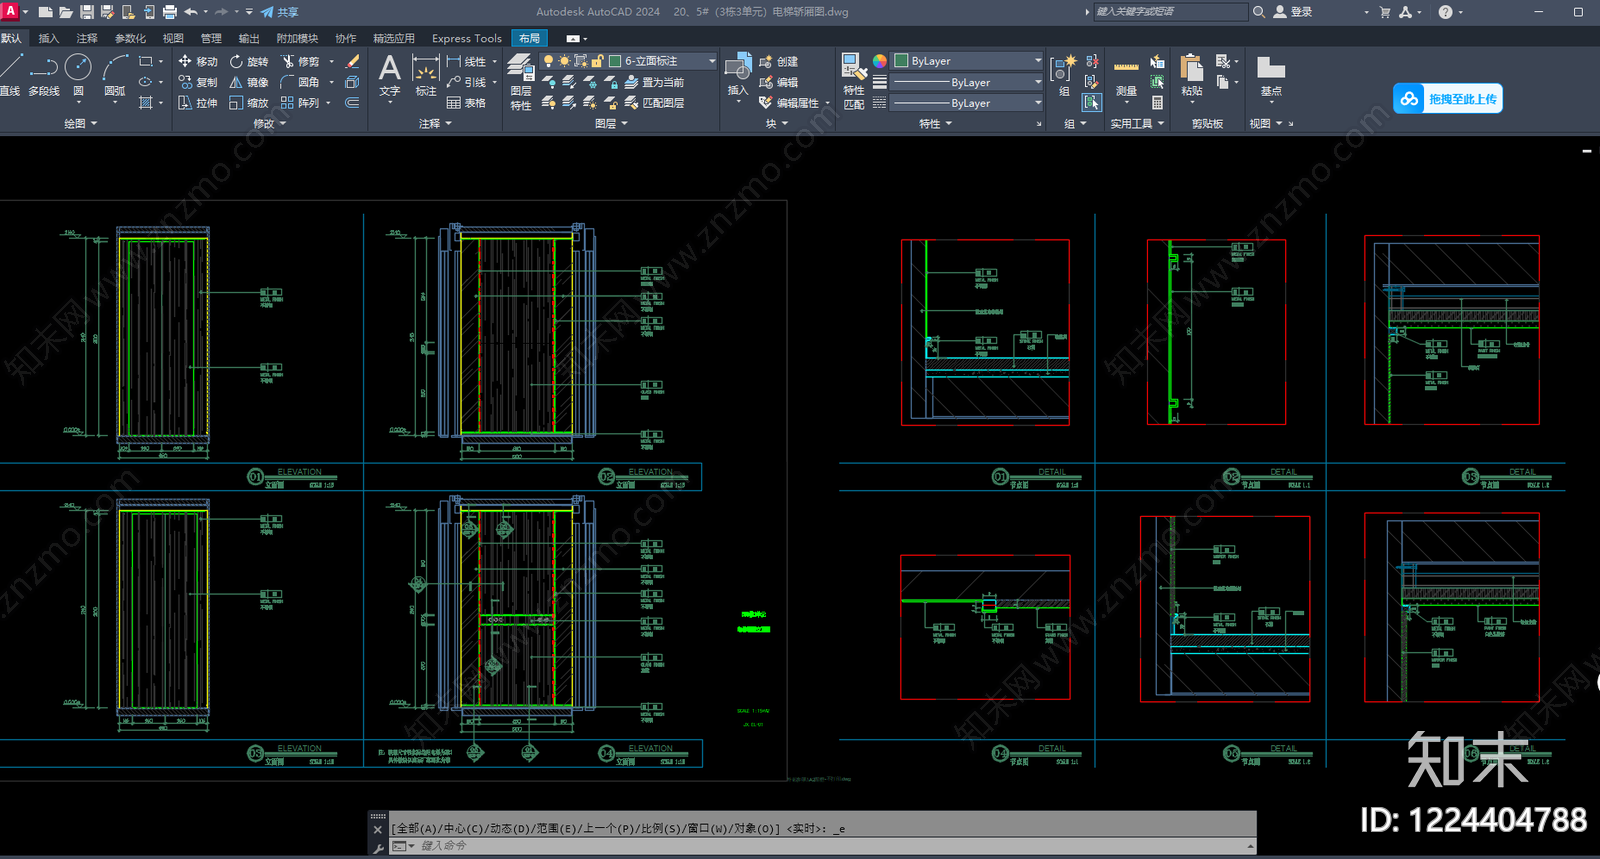Click the Mirror (镜像) tool
Viewport: 1600px width, 859px height.
point(249,82)
